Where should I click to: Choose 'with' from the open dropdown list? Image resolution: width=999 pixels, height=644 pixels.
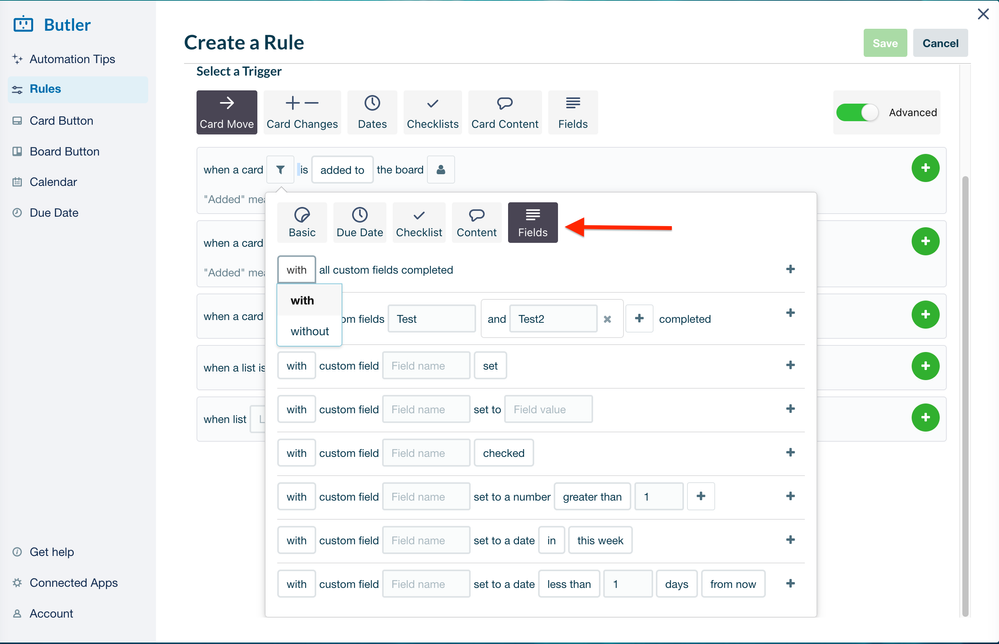[x=309, y=301]
